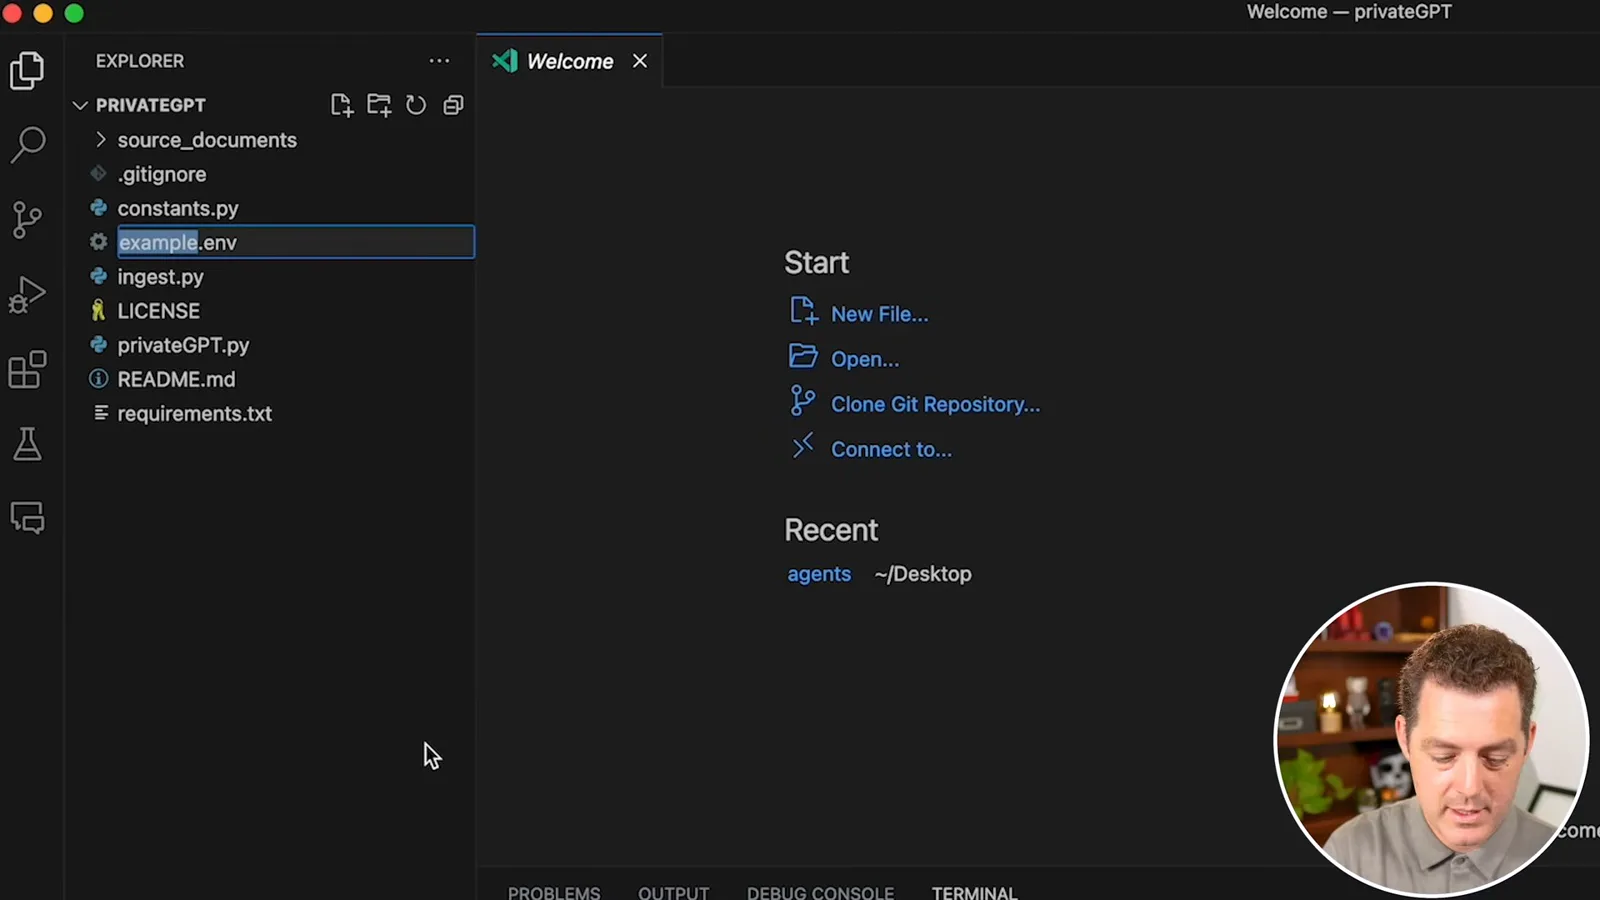Click the New File icon in Explorer header
This screenshot has height=900, width=1600.
click(342, 105)
